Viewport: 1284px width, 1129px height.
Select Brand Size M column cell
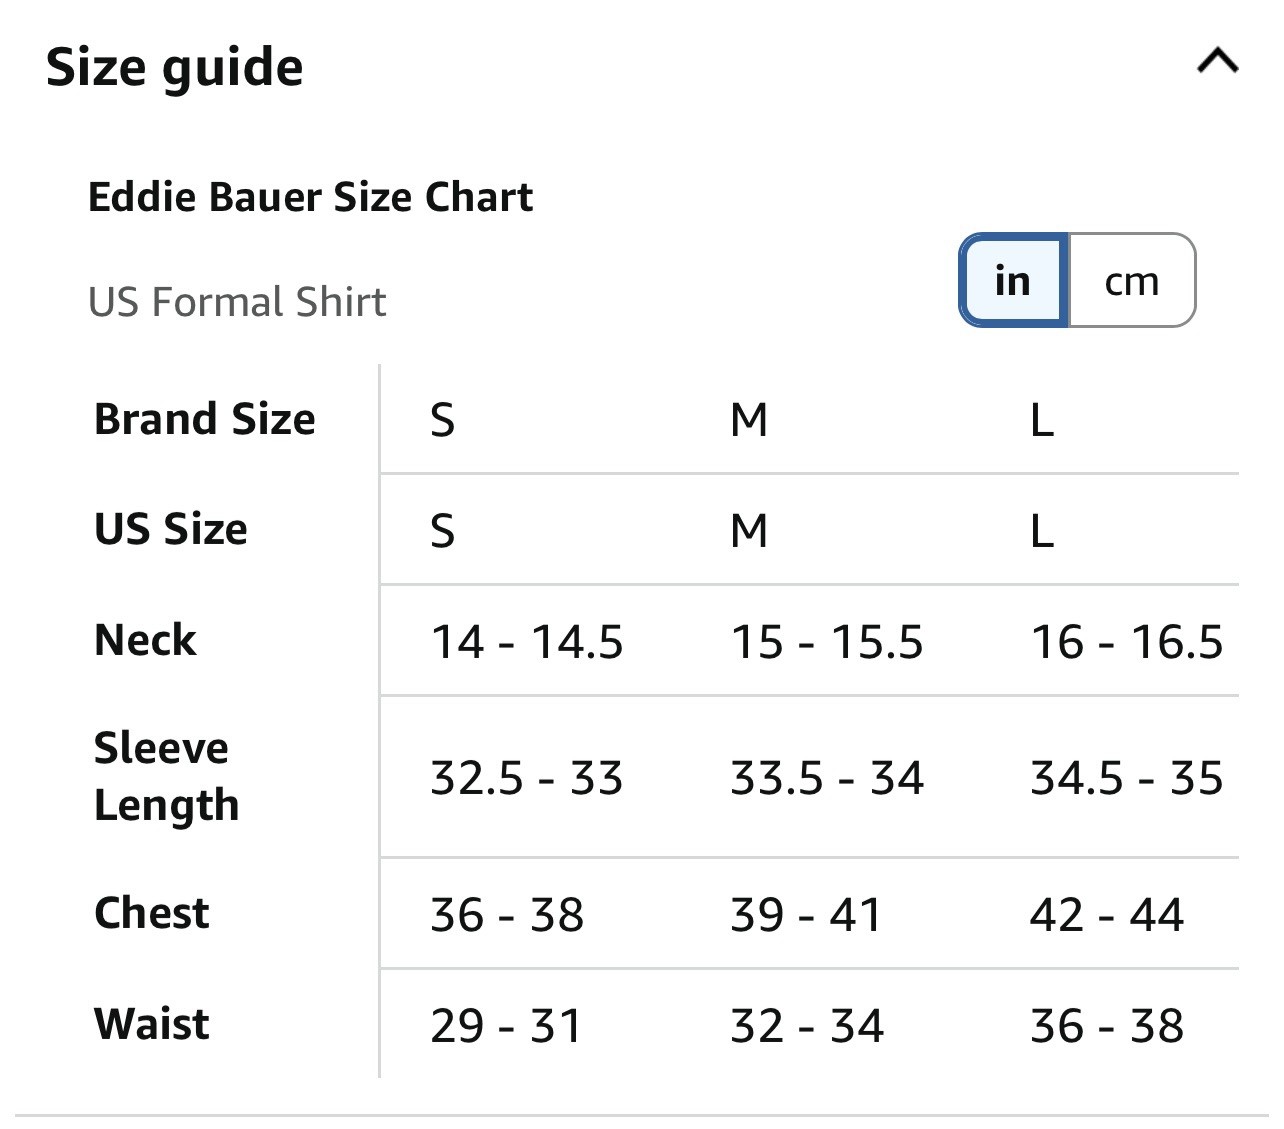pos(749,420)
